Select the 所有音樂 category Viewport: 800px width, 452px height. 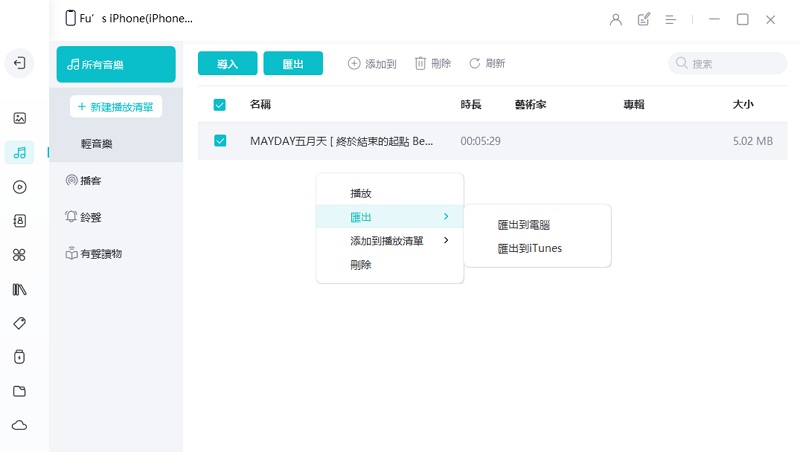coord(116,64)
